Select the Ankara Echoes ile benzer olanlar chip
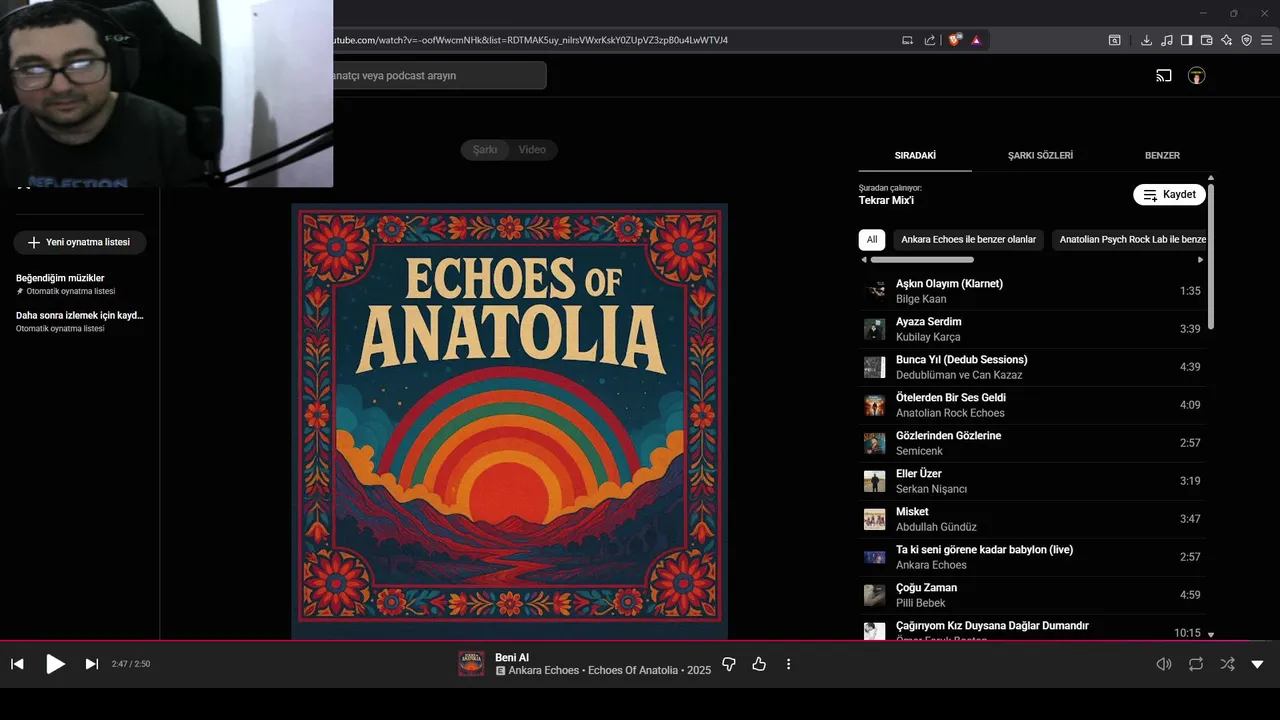The image size is (1280, 720). click(x=968, y=239)
